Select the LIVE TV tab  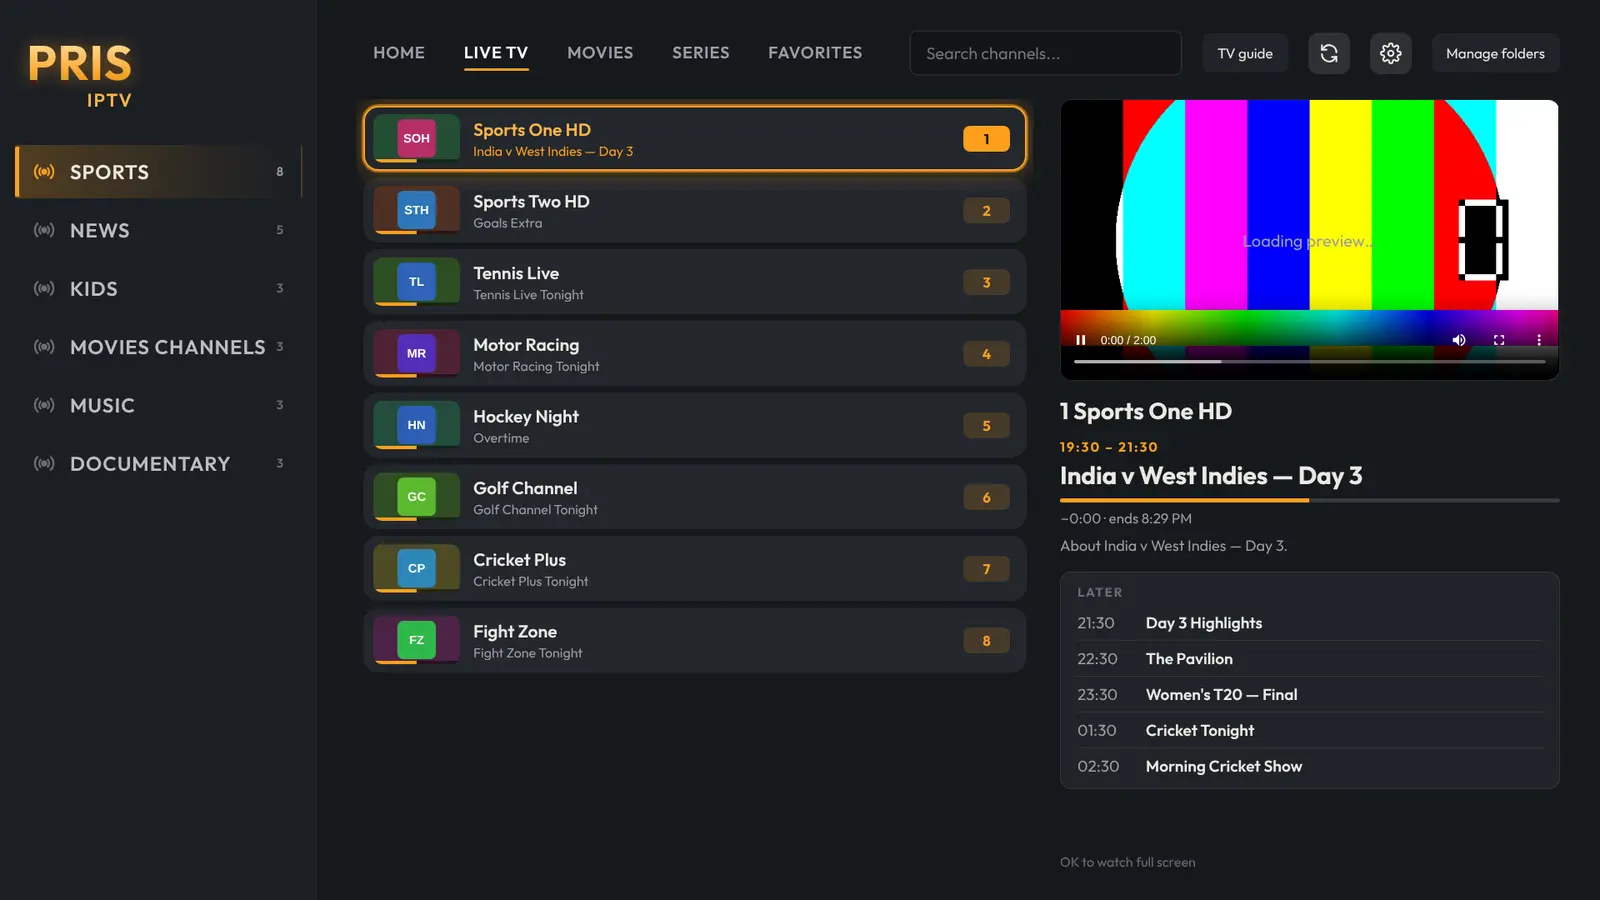point(496,53)
